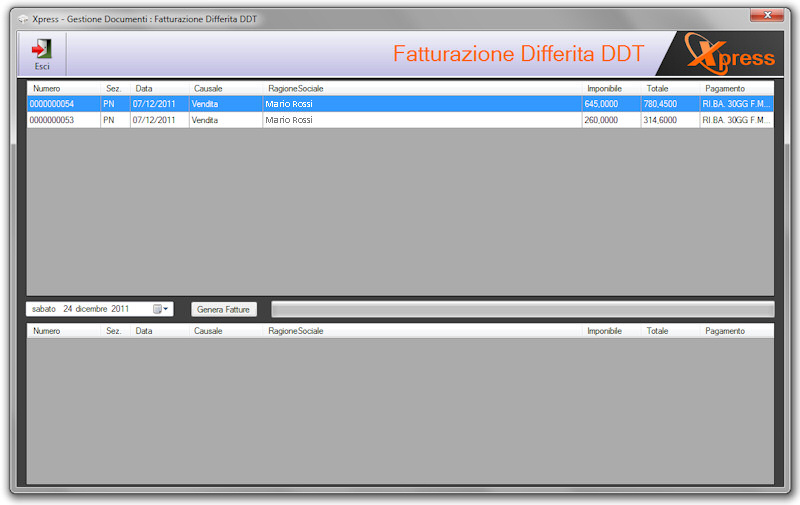Sort top grid by Sez. column header
The width and height of the screenshot is (800, 505).
point(115,88)
